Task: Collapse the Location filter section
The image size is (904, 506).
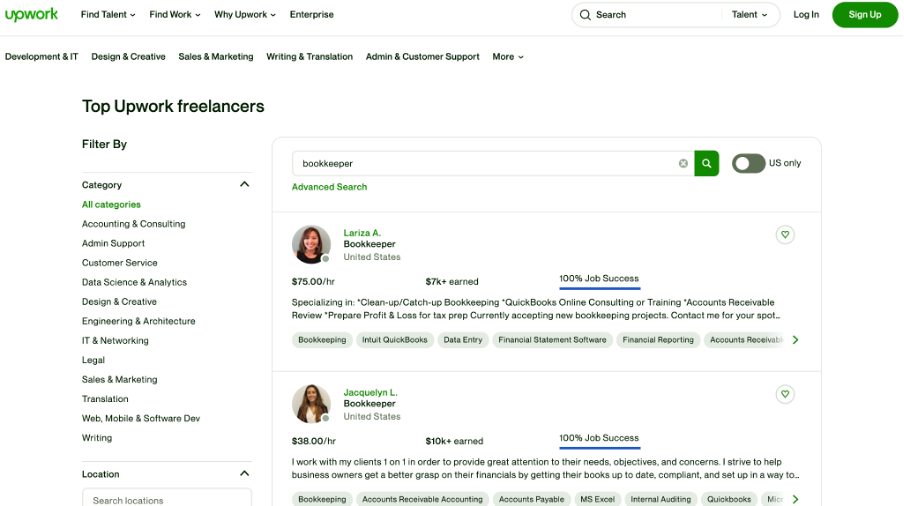Action: pos(244,474)
